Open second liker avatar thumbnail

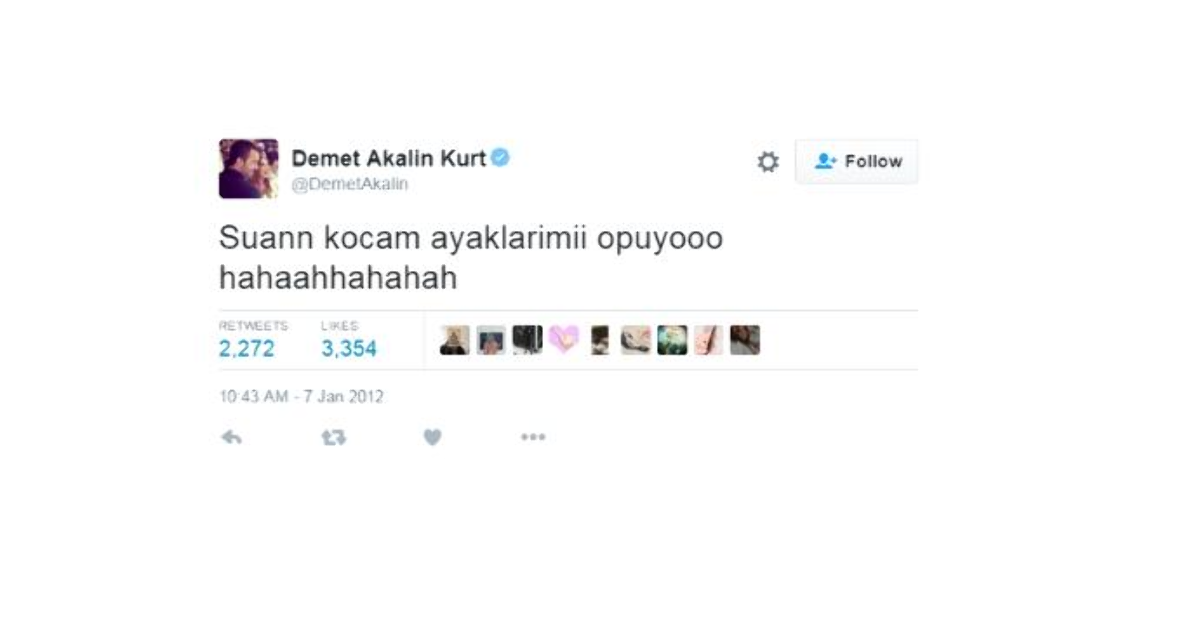coord(491,340)
